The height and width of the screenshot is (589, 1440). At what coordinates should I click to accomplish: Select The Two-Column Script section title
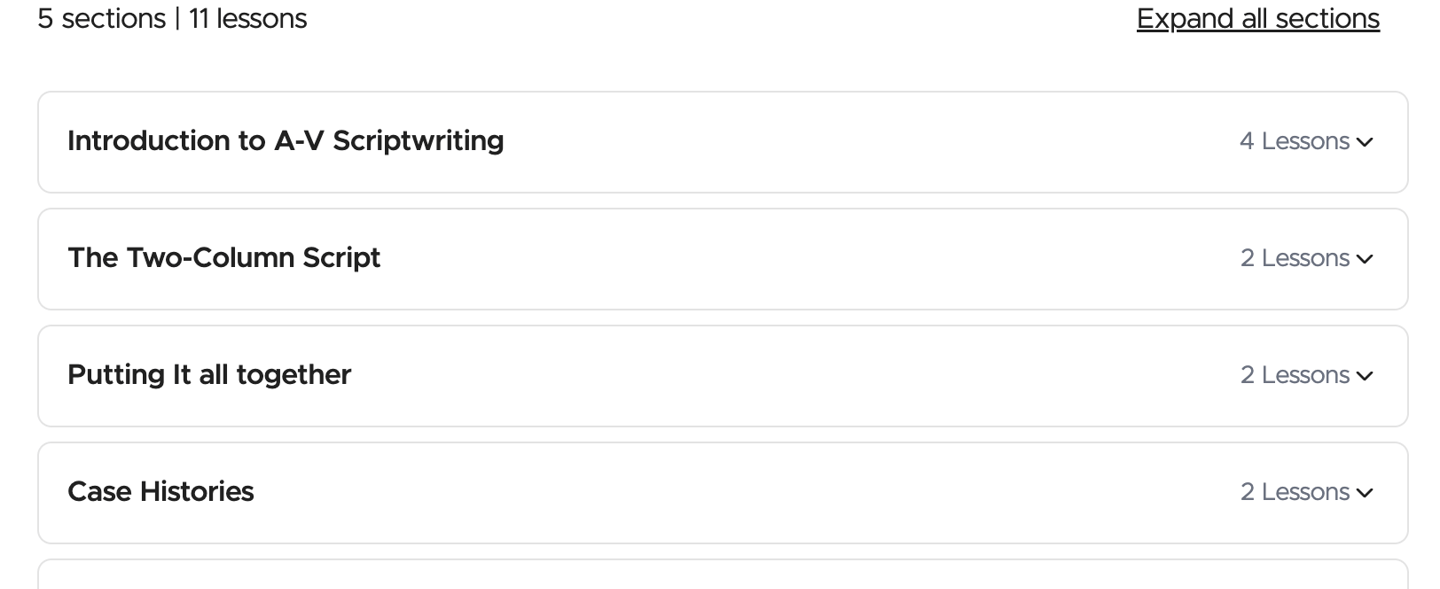pyautogui.click(x=224, y=258)
